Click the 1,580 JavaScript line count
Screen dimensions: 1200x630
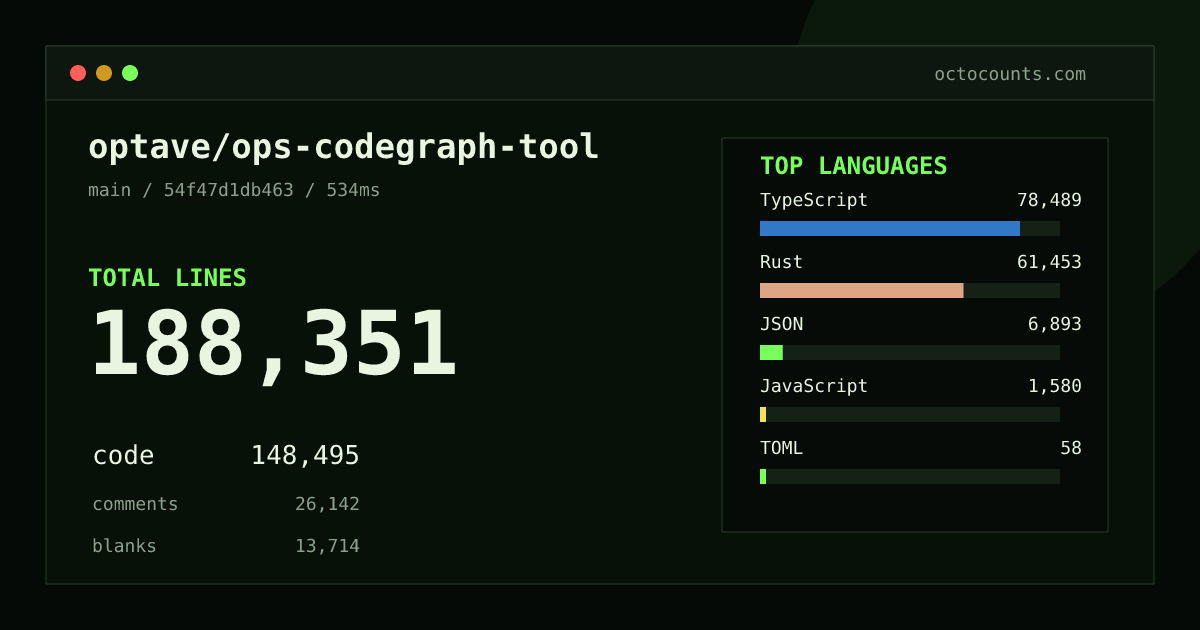coord(1055,386)
